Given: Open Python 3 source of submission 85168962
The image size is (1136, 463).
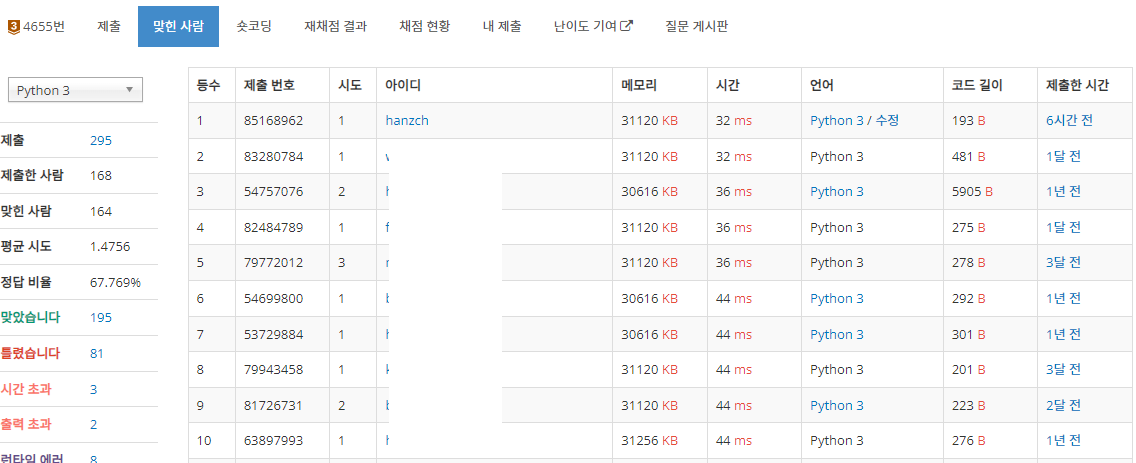Looking at the screenshot, I should click(837, 121).
